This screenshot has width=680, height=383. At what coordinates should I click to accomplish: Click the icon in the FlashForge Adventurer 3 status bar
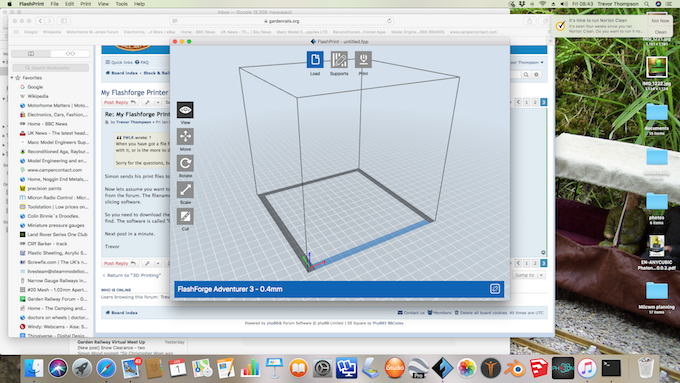click(495, 289)
